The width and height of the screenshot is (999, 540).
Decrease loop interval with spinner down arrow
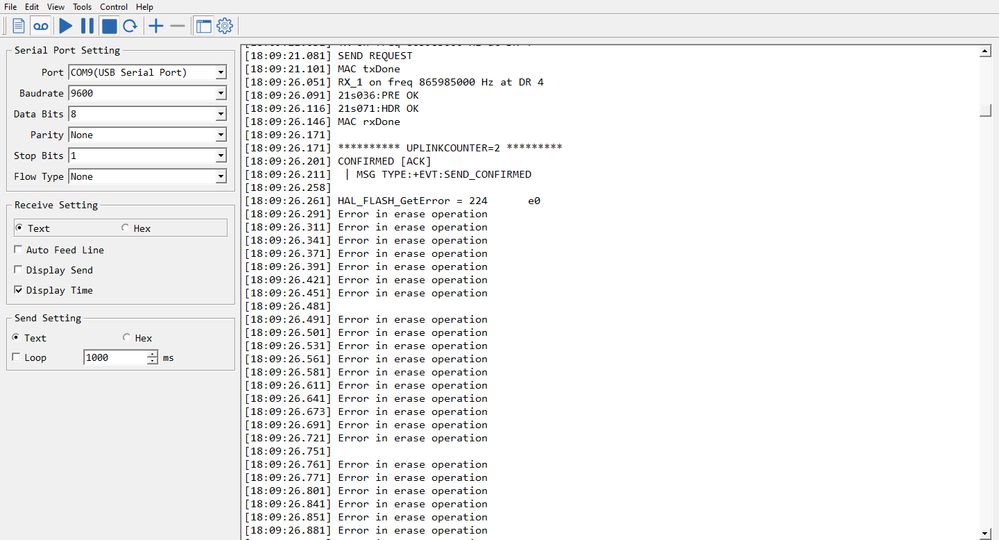pos(152,361)
